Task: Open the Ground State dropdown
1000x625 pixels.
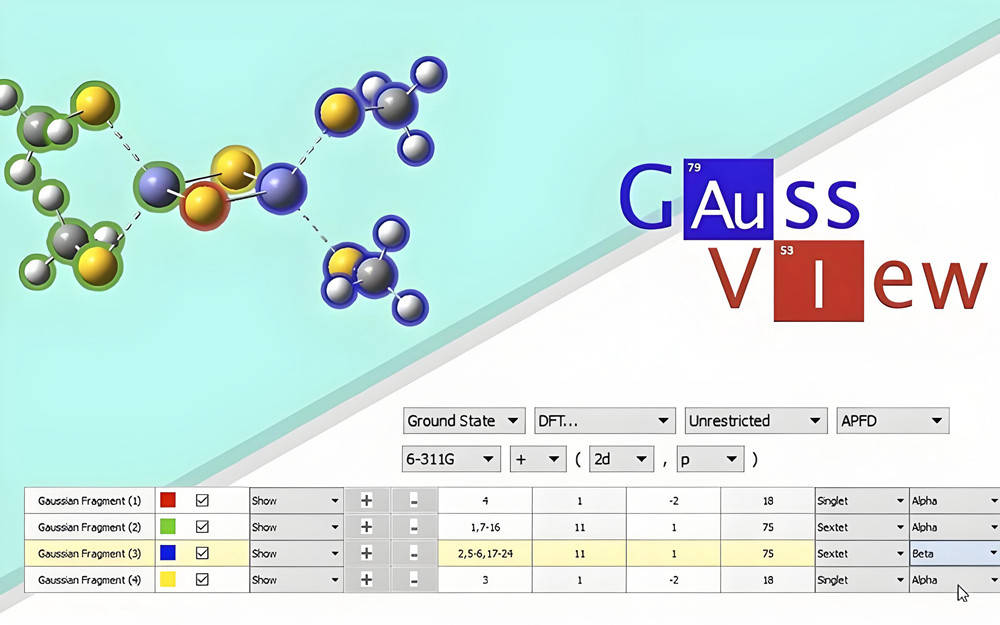Action: coord(464,421)
